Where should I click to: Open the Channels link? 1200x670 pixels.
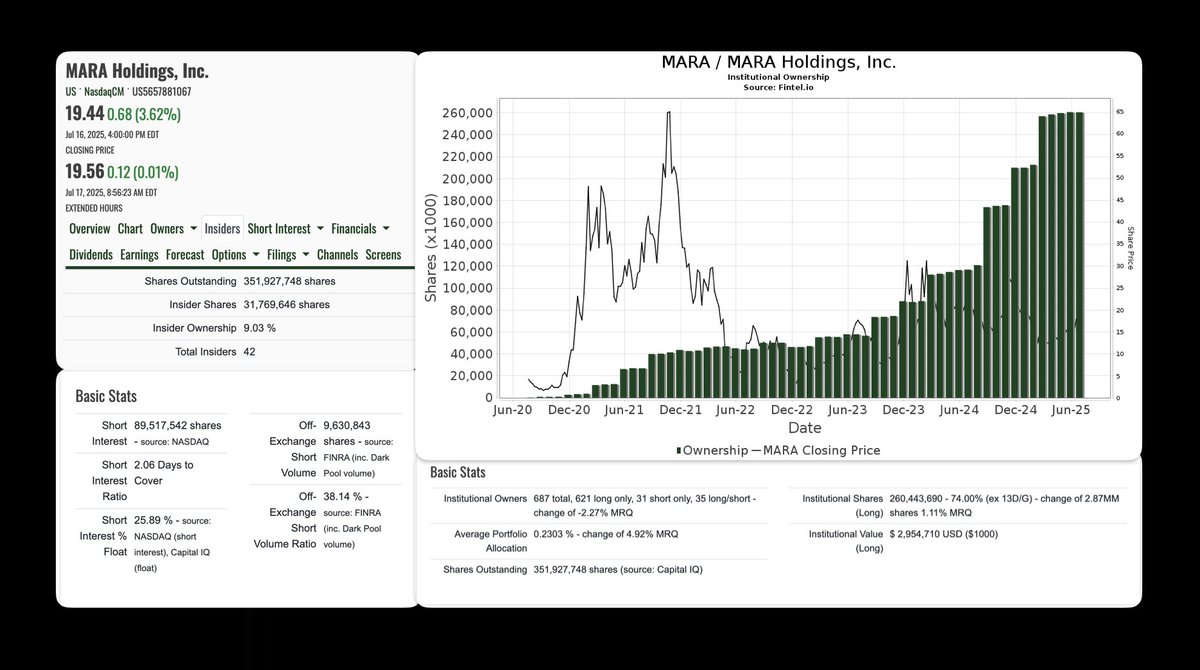338,255
